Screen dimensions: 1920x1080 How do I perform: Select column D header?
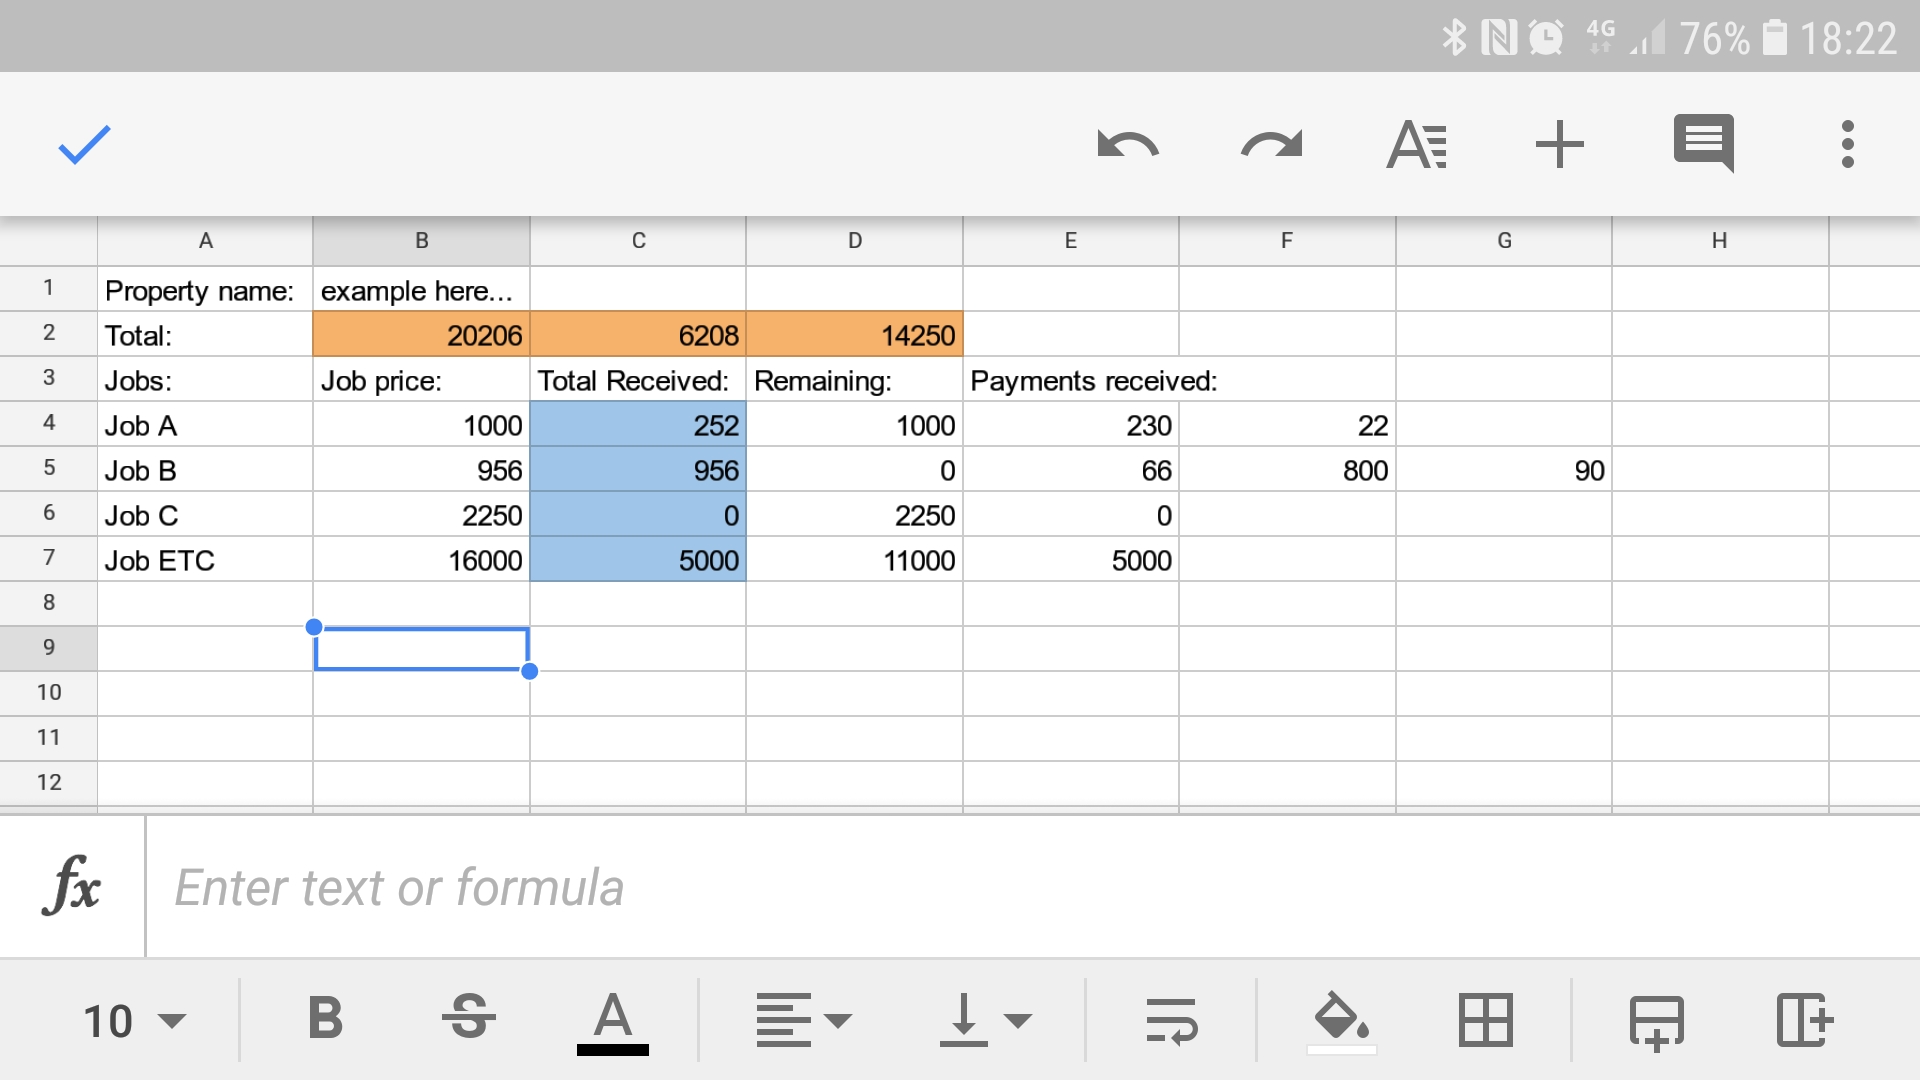854,241
